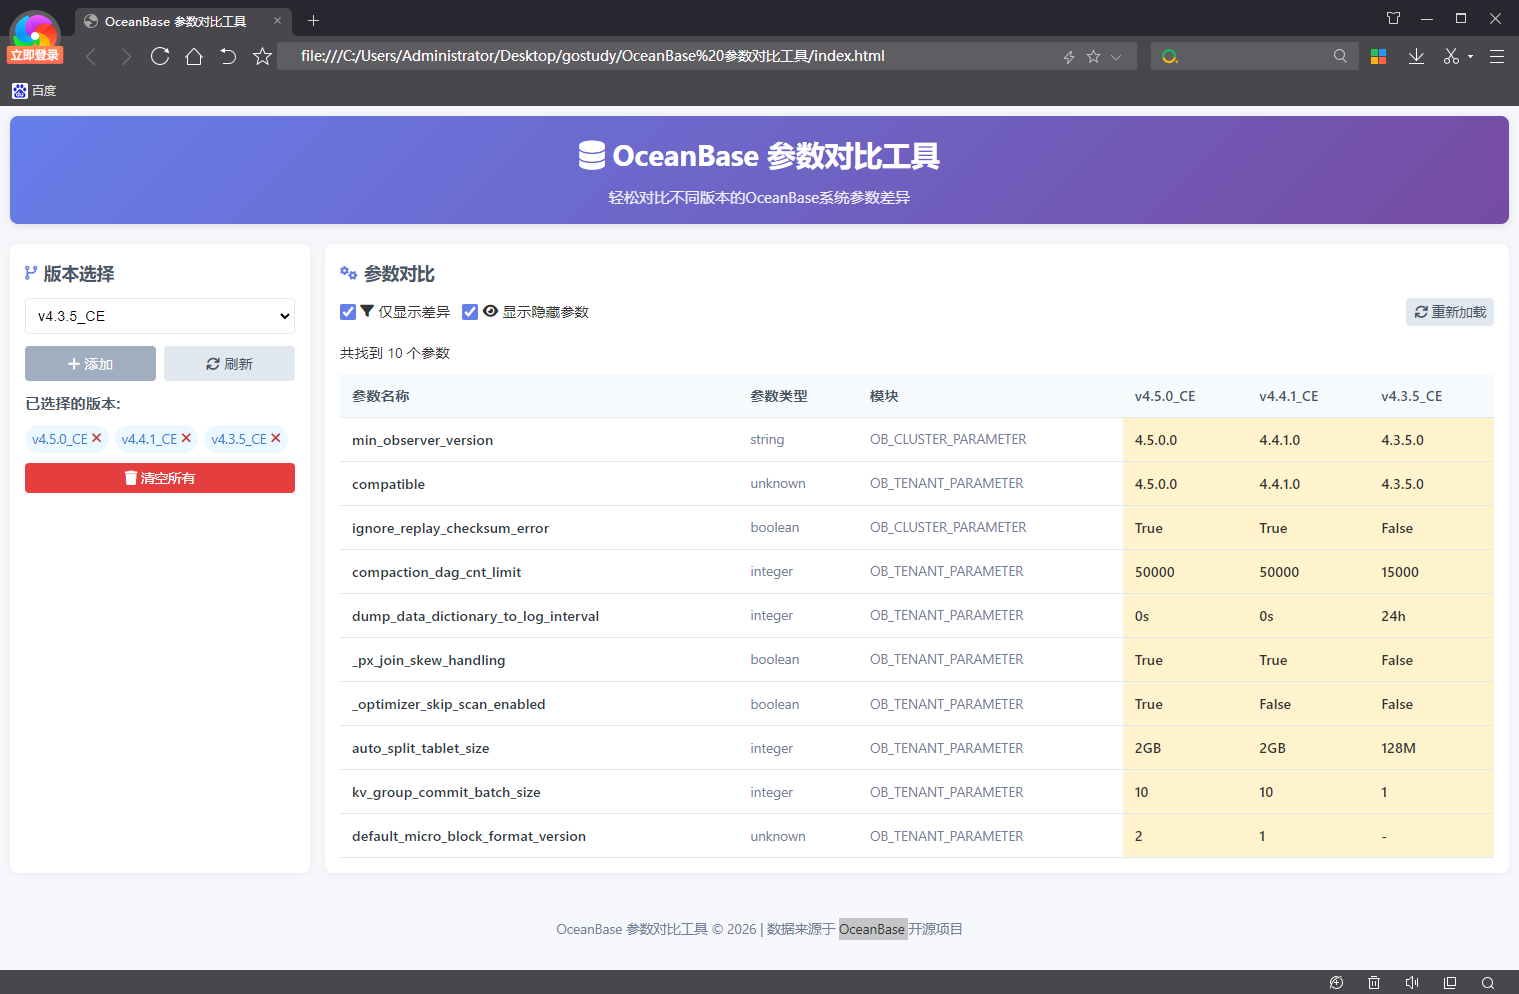The height and width of the screenshot is (994, 1519).
Task: Click the scissors screenshot tool icon
Action: pyautogui.click(x=1451, y=57)
